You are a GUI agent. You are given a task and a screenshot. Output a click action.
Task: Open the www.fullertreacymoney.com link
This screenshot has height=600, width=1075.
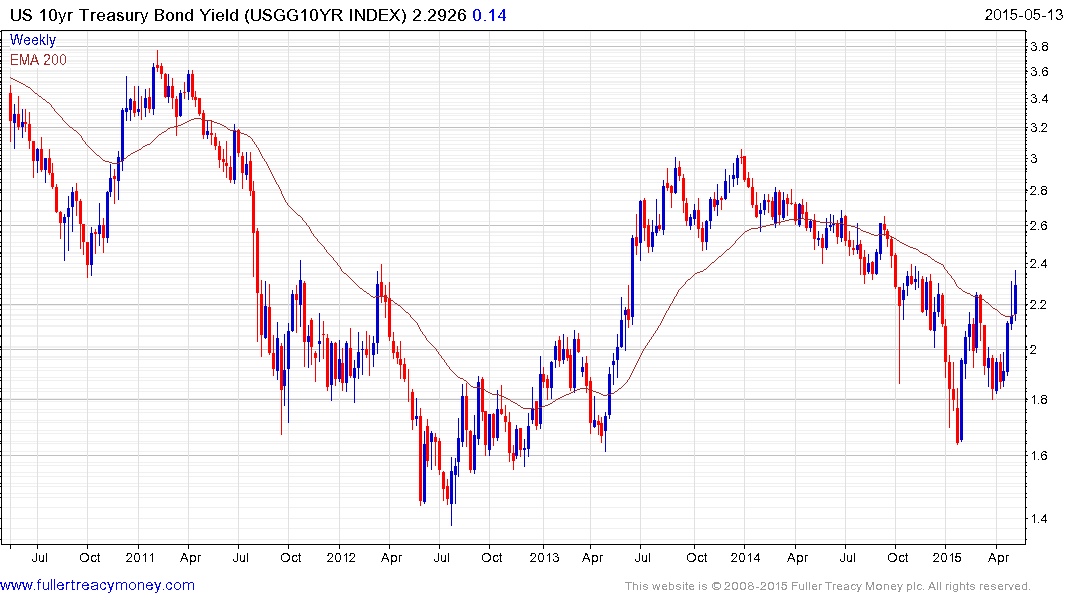(97, 586)
